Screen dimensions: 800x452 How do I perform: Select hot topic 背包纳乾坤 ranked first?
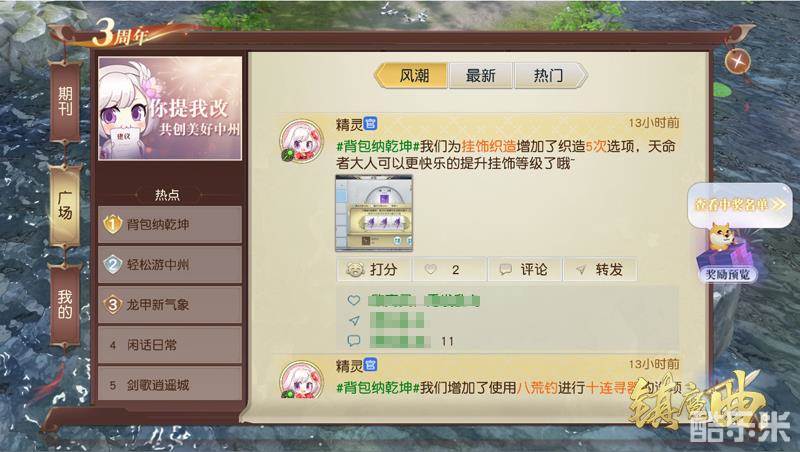(169, 224)
